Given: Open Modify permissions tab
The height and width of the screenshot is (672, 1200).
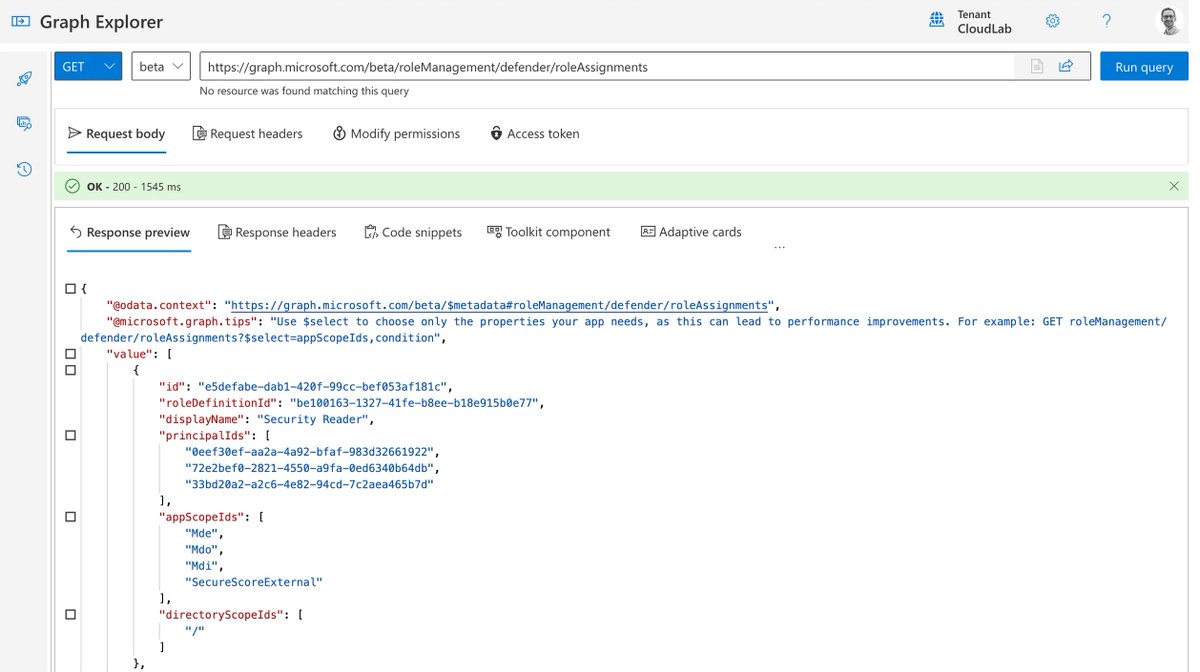Looking at the screenshot, I should click(396, 133).
